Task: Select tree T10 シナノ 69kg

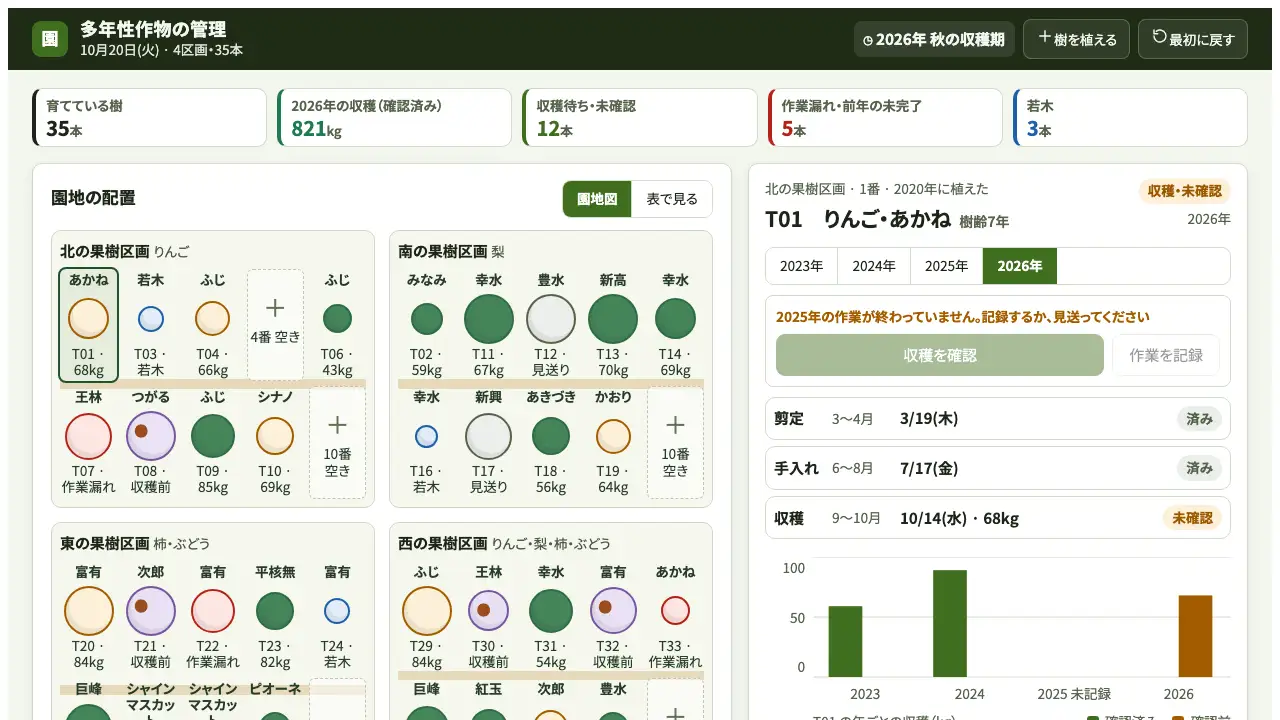Action: tap(275, 442)
